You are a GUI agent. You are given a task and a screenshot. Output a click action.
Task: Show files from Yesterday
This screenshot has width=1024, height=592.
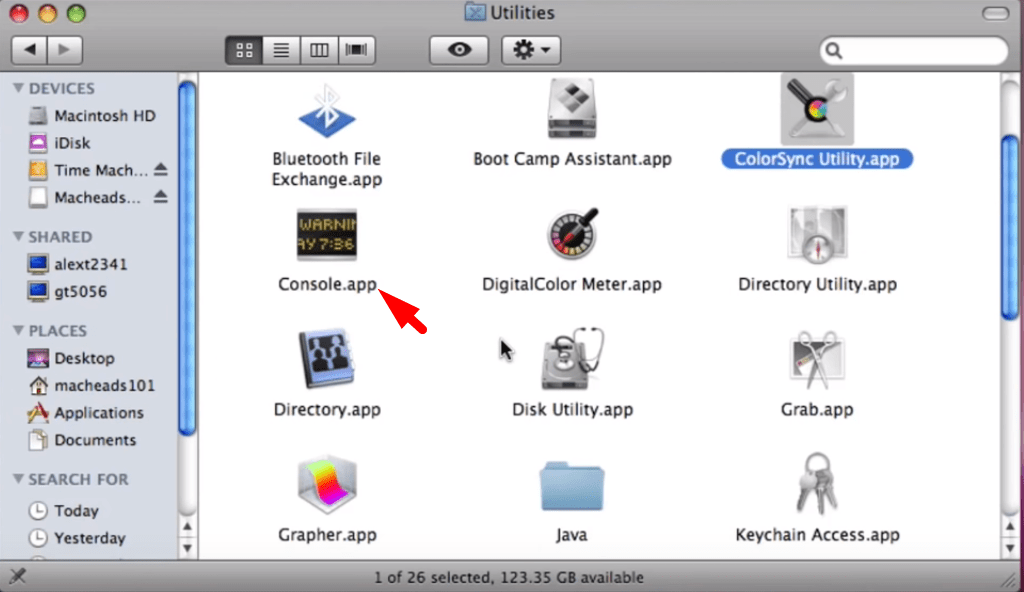[x=77, y=538]
